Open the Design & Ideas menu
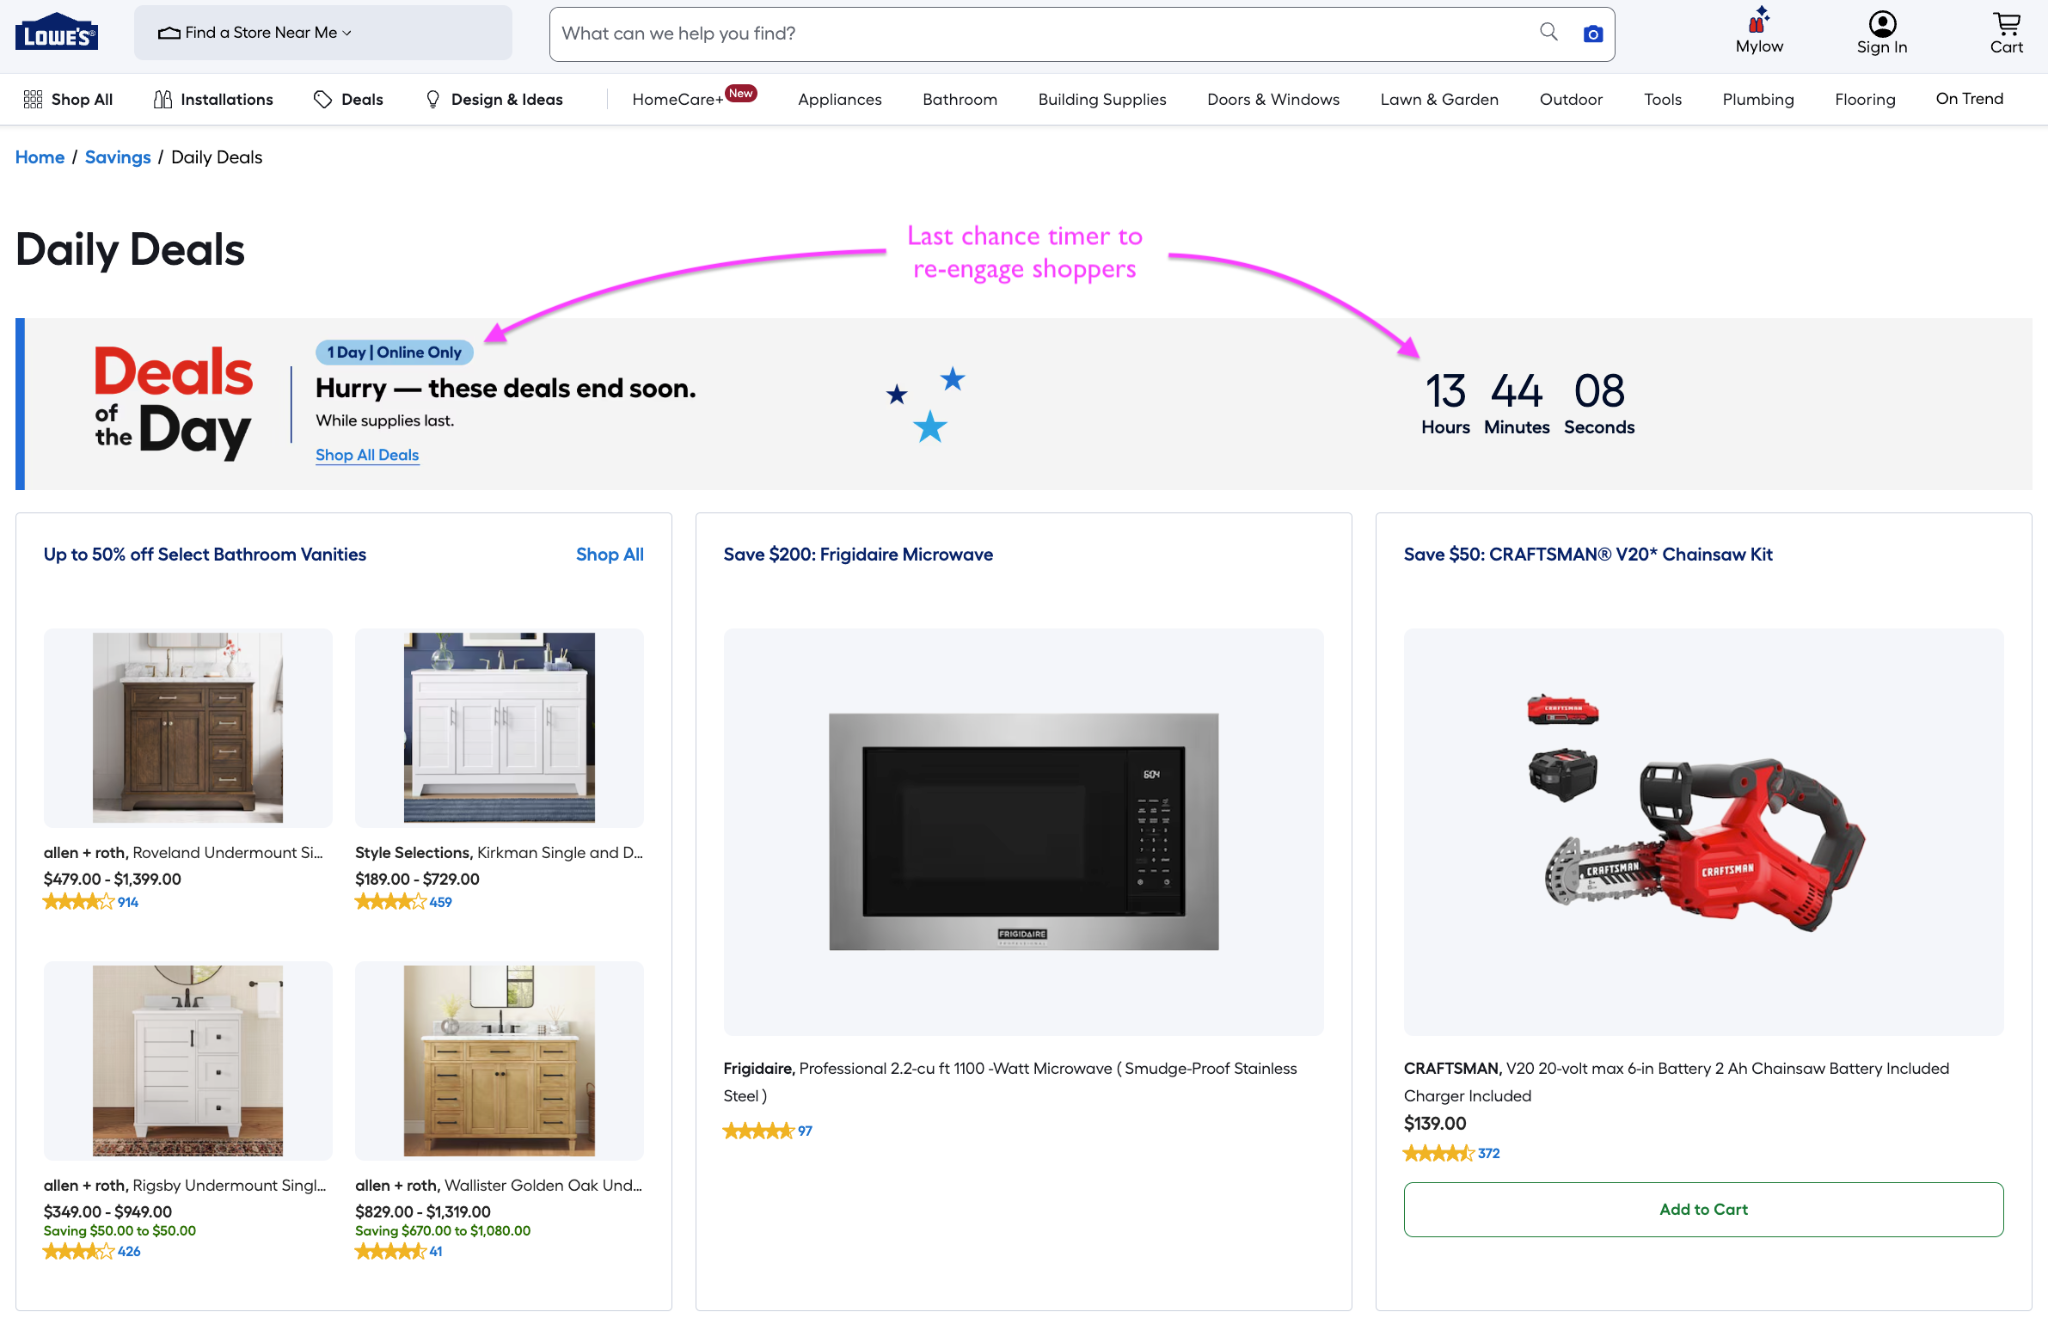Image resolution: width=2048 pixels, height=1319 pixels. [494, 99]
